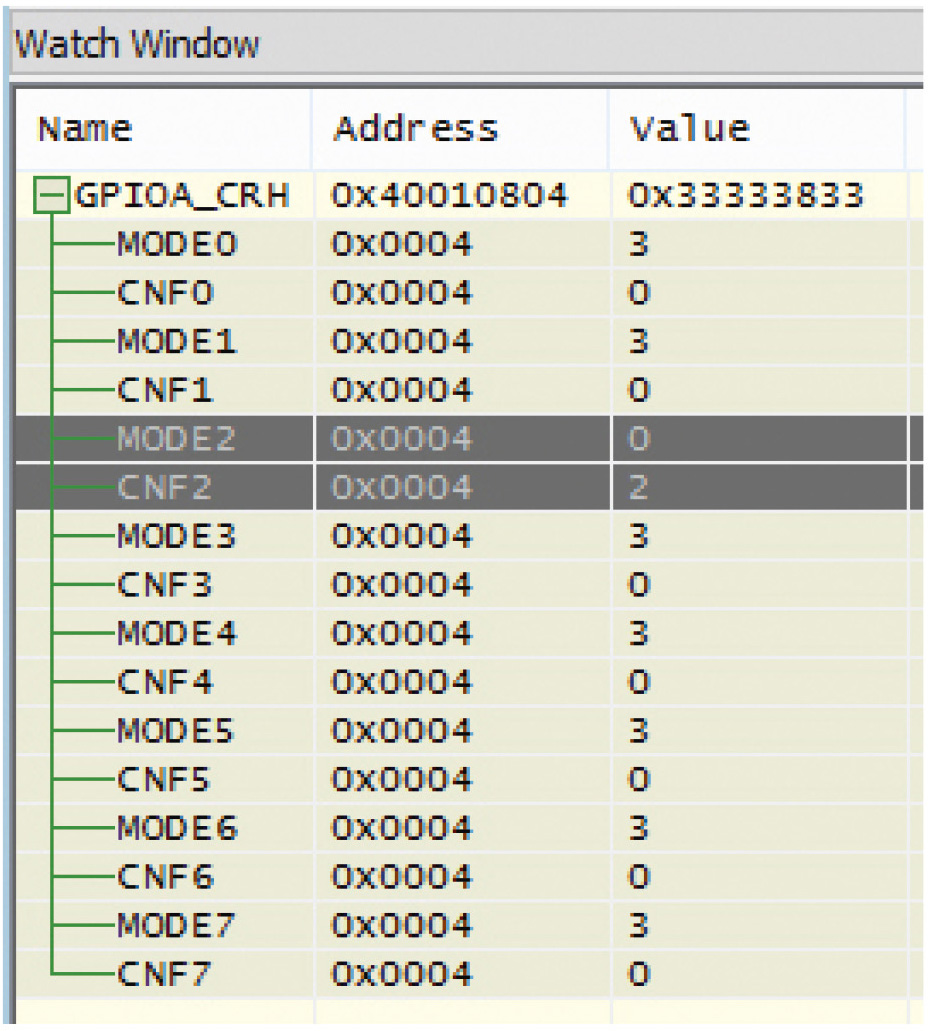Click the value 2 of CNF2
This screenshot has height=1031, width=928.
point(639,487)
